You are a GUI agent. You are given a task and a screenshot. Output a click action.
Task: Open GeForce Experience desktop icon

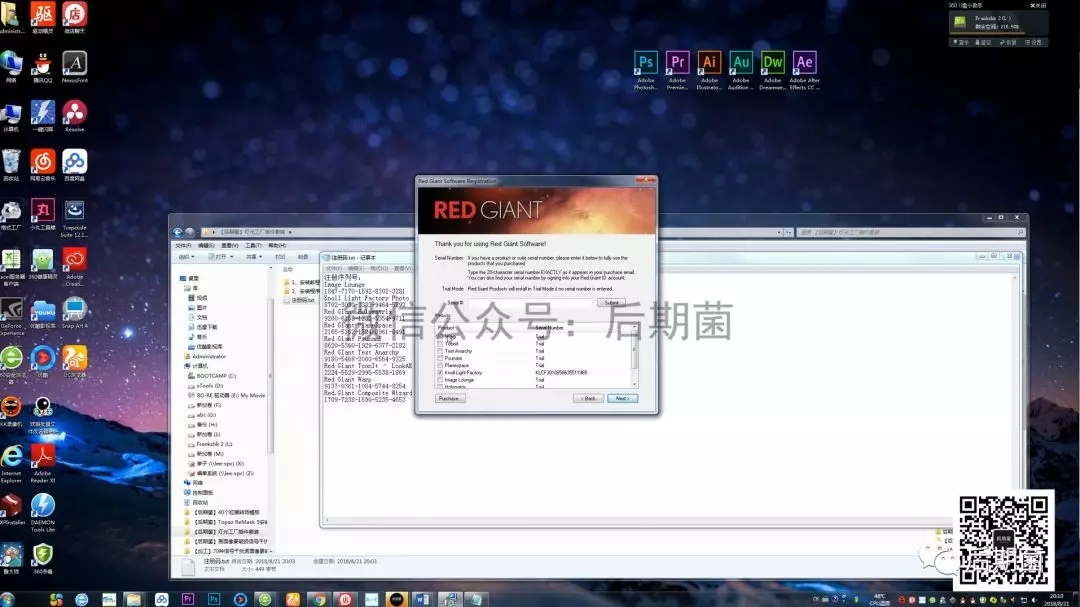point(12,316)
